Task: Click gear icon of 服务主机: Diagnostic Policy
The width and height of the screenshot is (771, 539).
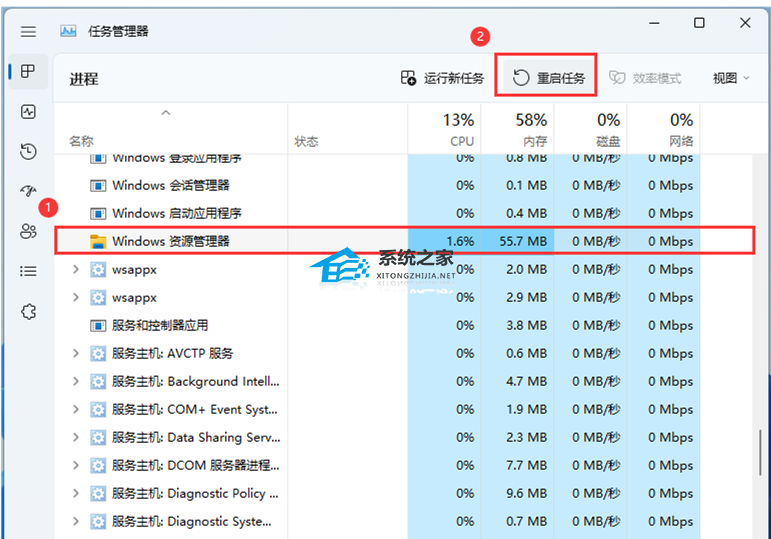Action: [98, 493]
